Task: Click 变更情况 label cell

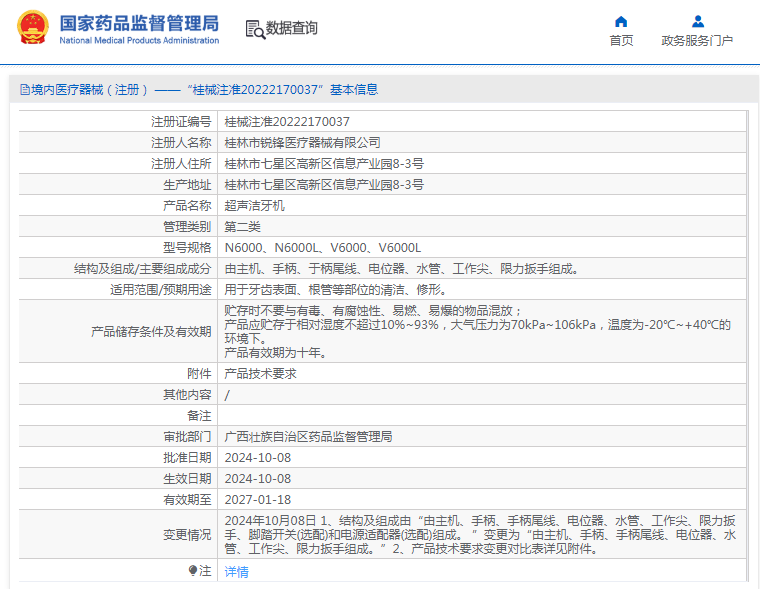Action: click(x=187, y=535)
